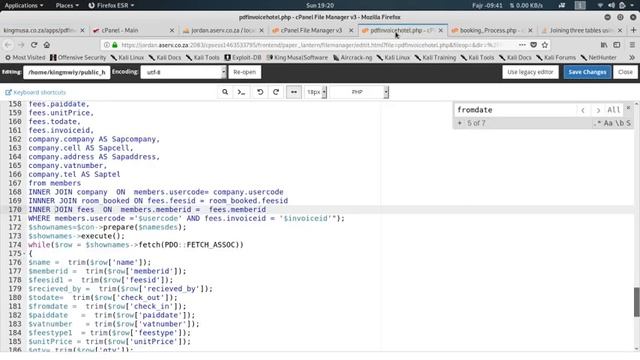Click Use legacy editor button

[x=530, y=72]
